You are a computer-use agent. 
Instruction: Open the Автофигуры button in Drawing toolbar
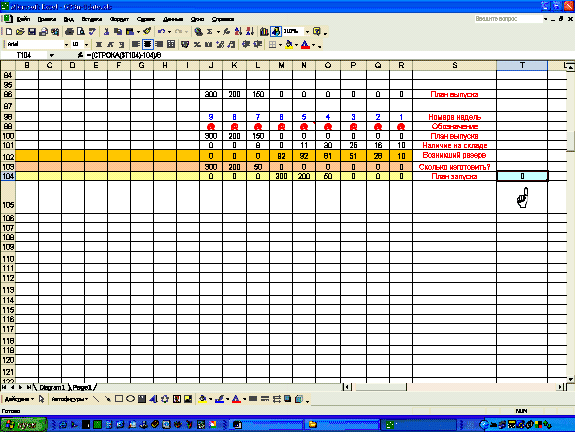click(x=69, y=399)
